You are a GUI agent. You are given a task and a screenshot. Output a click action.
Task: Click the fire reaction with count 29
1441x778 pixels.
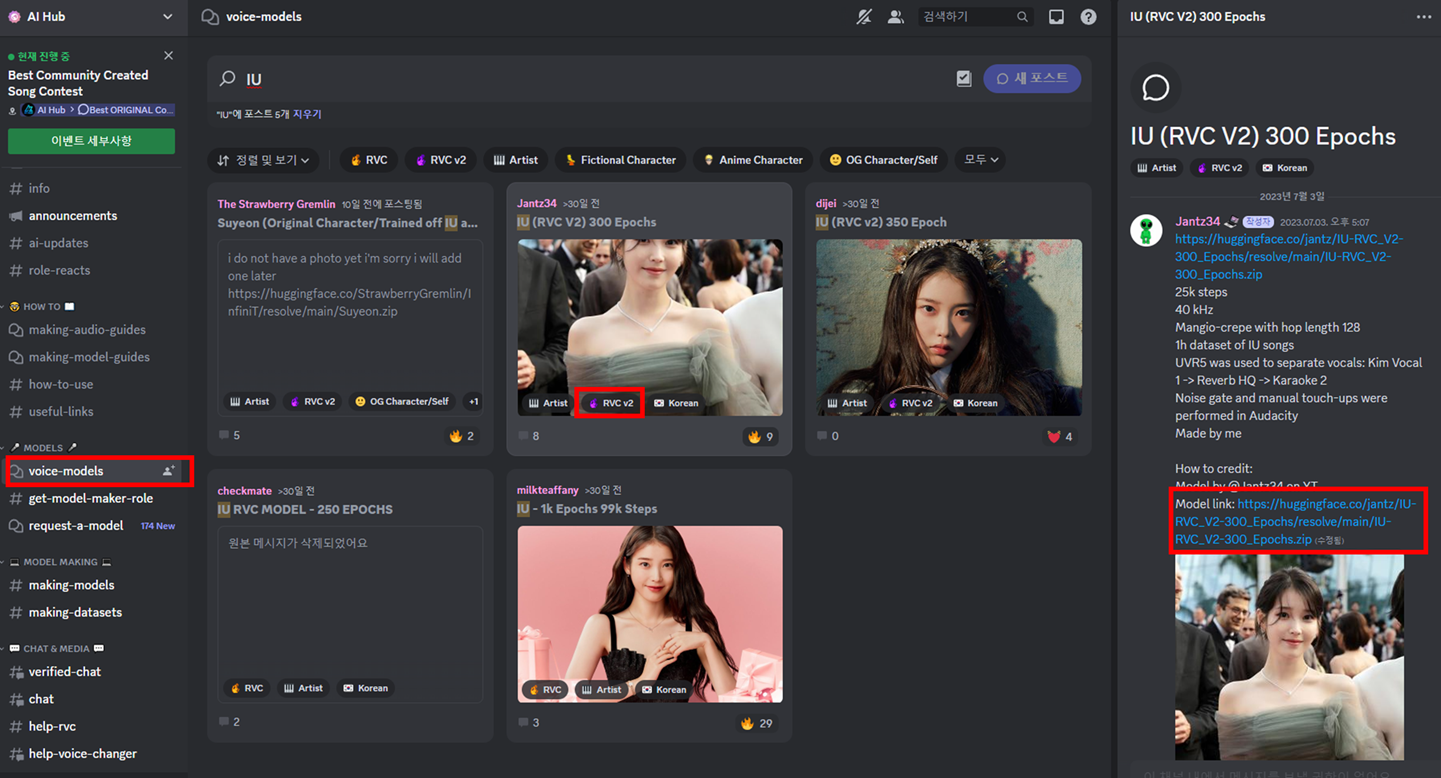[x=756, y=723]
